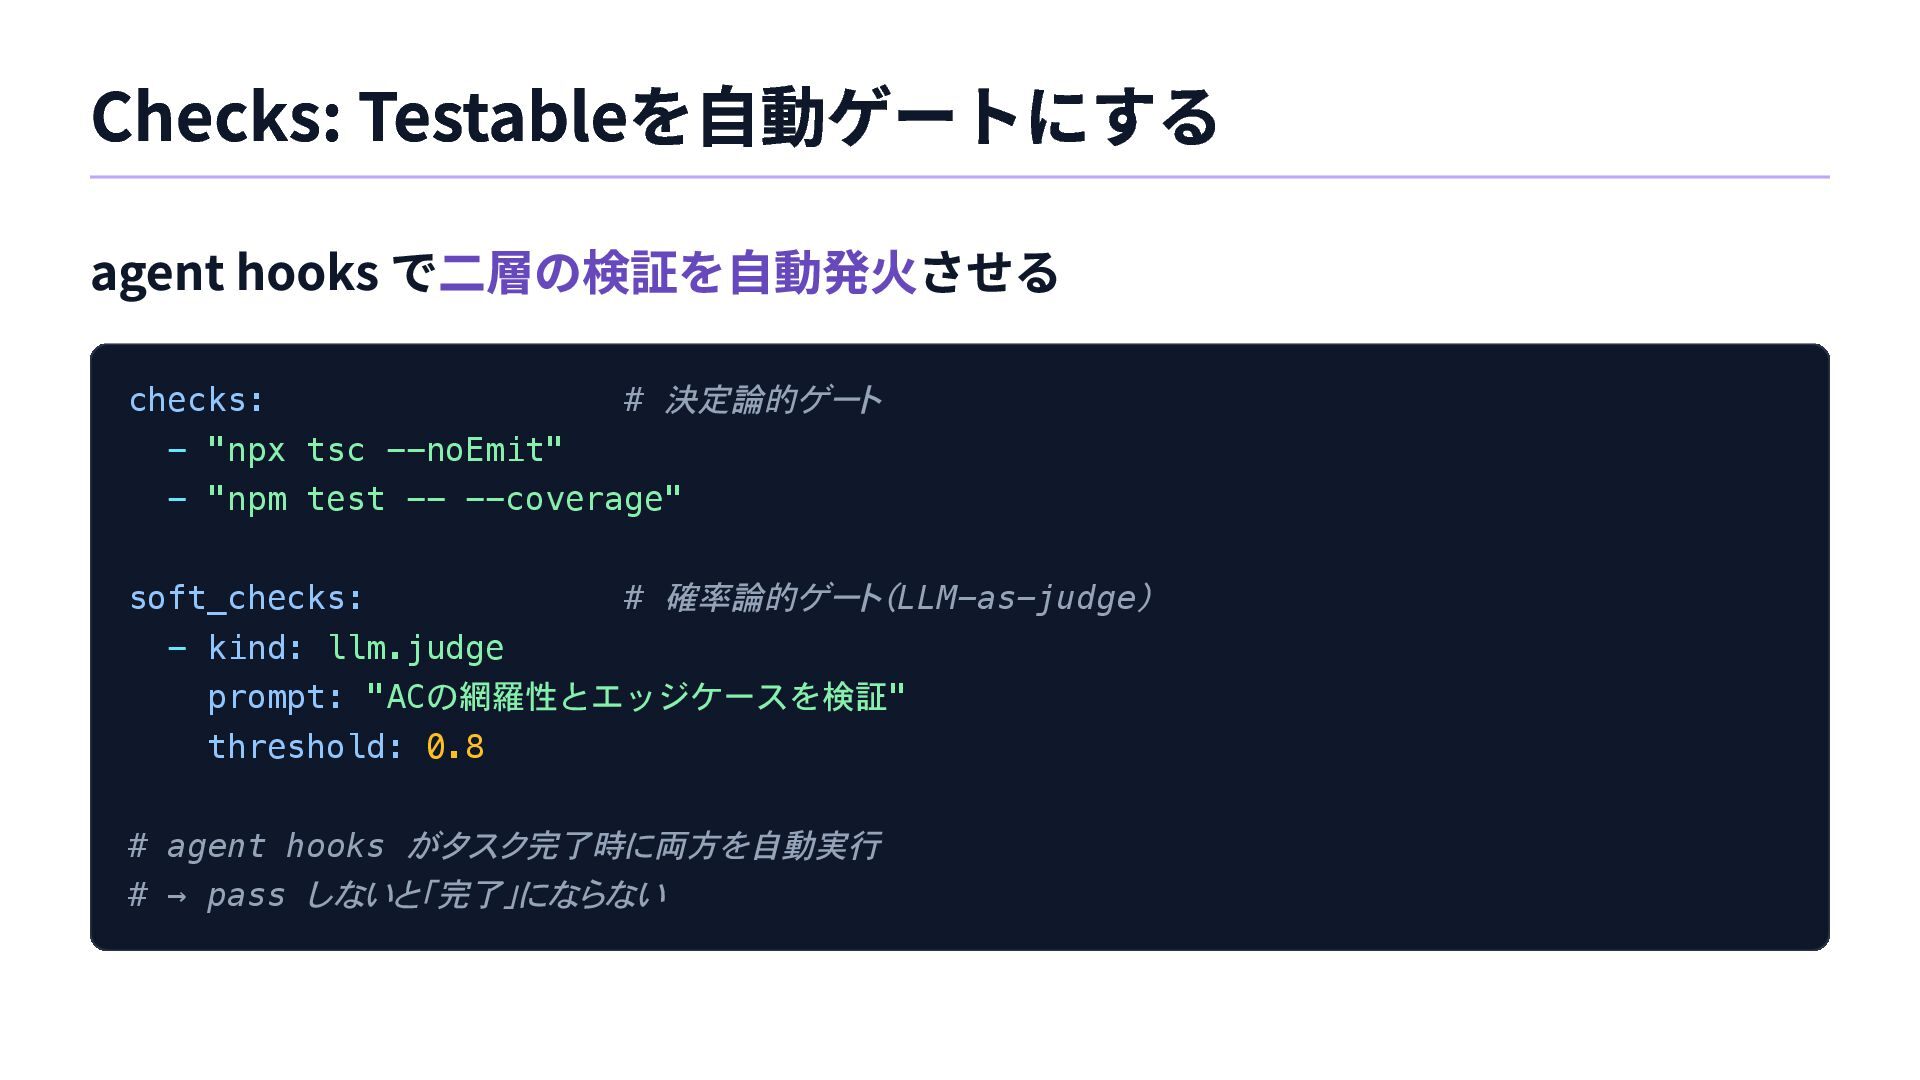Click the 'npx tsc --noEmit' string
Screen dimensions: 1920x1080
(x=385, y=450)
